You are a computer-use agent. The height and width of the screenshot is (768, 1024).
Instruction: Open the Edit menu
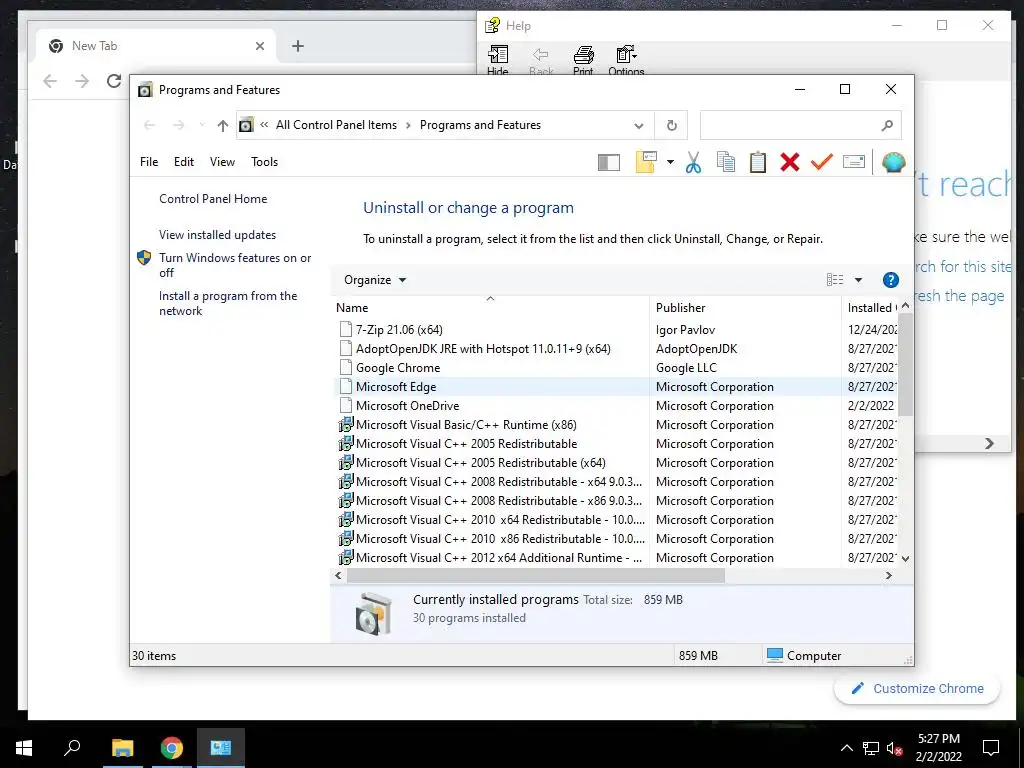tap(184, 162)
